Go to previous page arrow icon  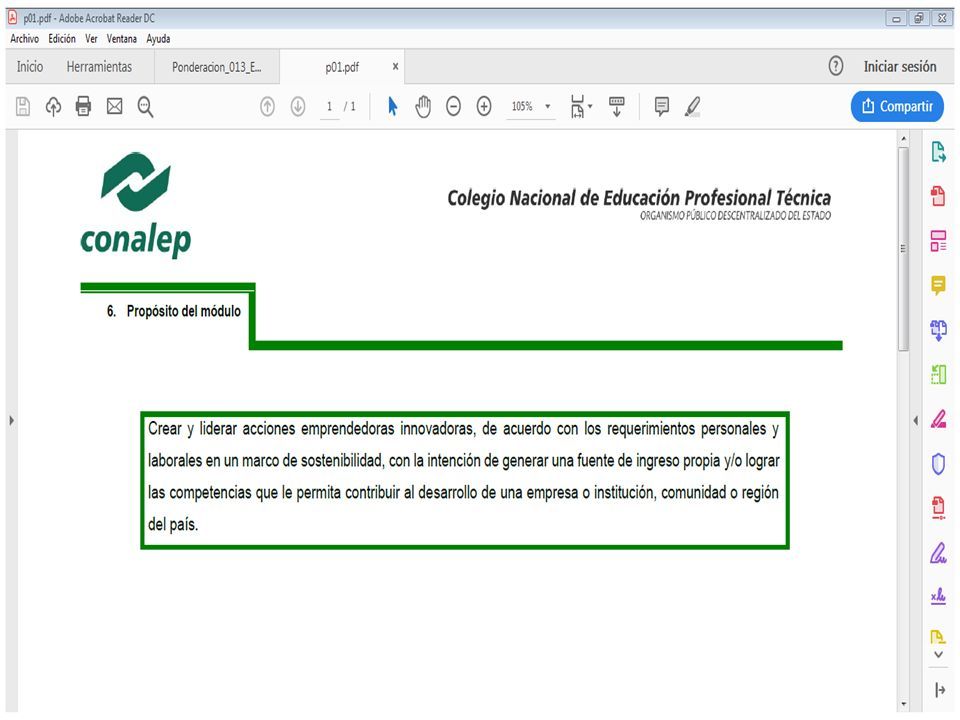(267, 107)
